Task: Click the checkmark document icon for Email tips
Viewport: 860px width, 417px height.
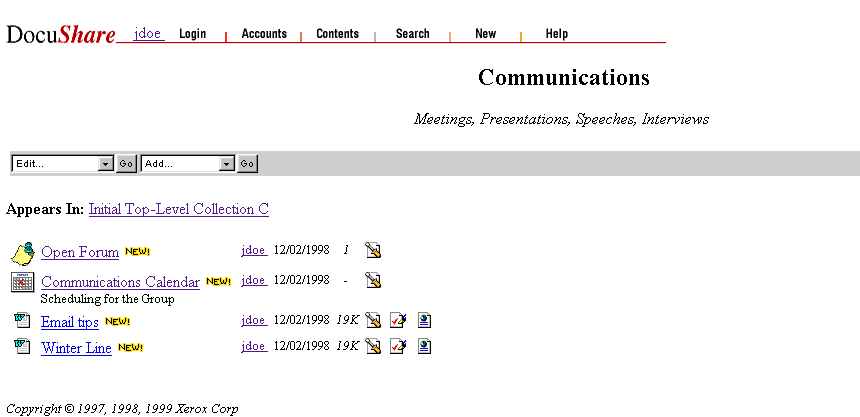Action: click(x=398, y=321)
